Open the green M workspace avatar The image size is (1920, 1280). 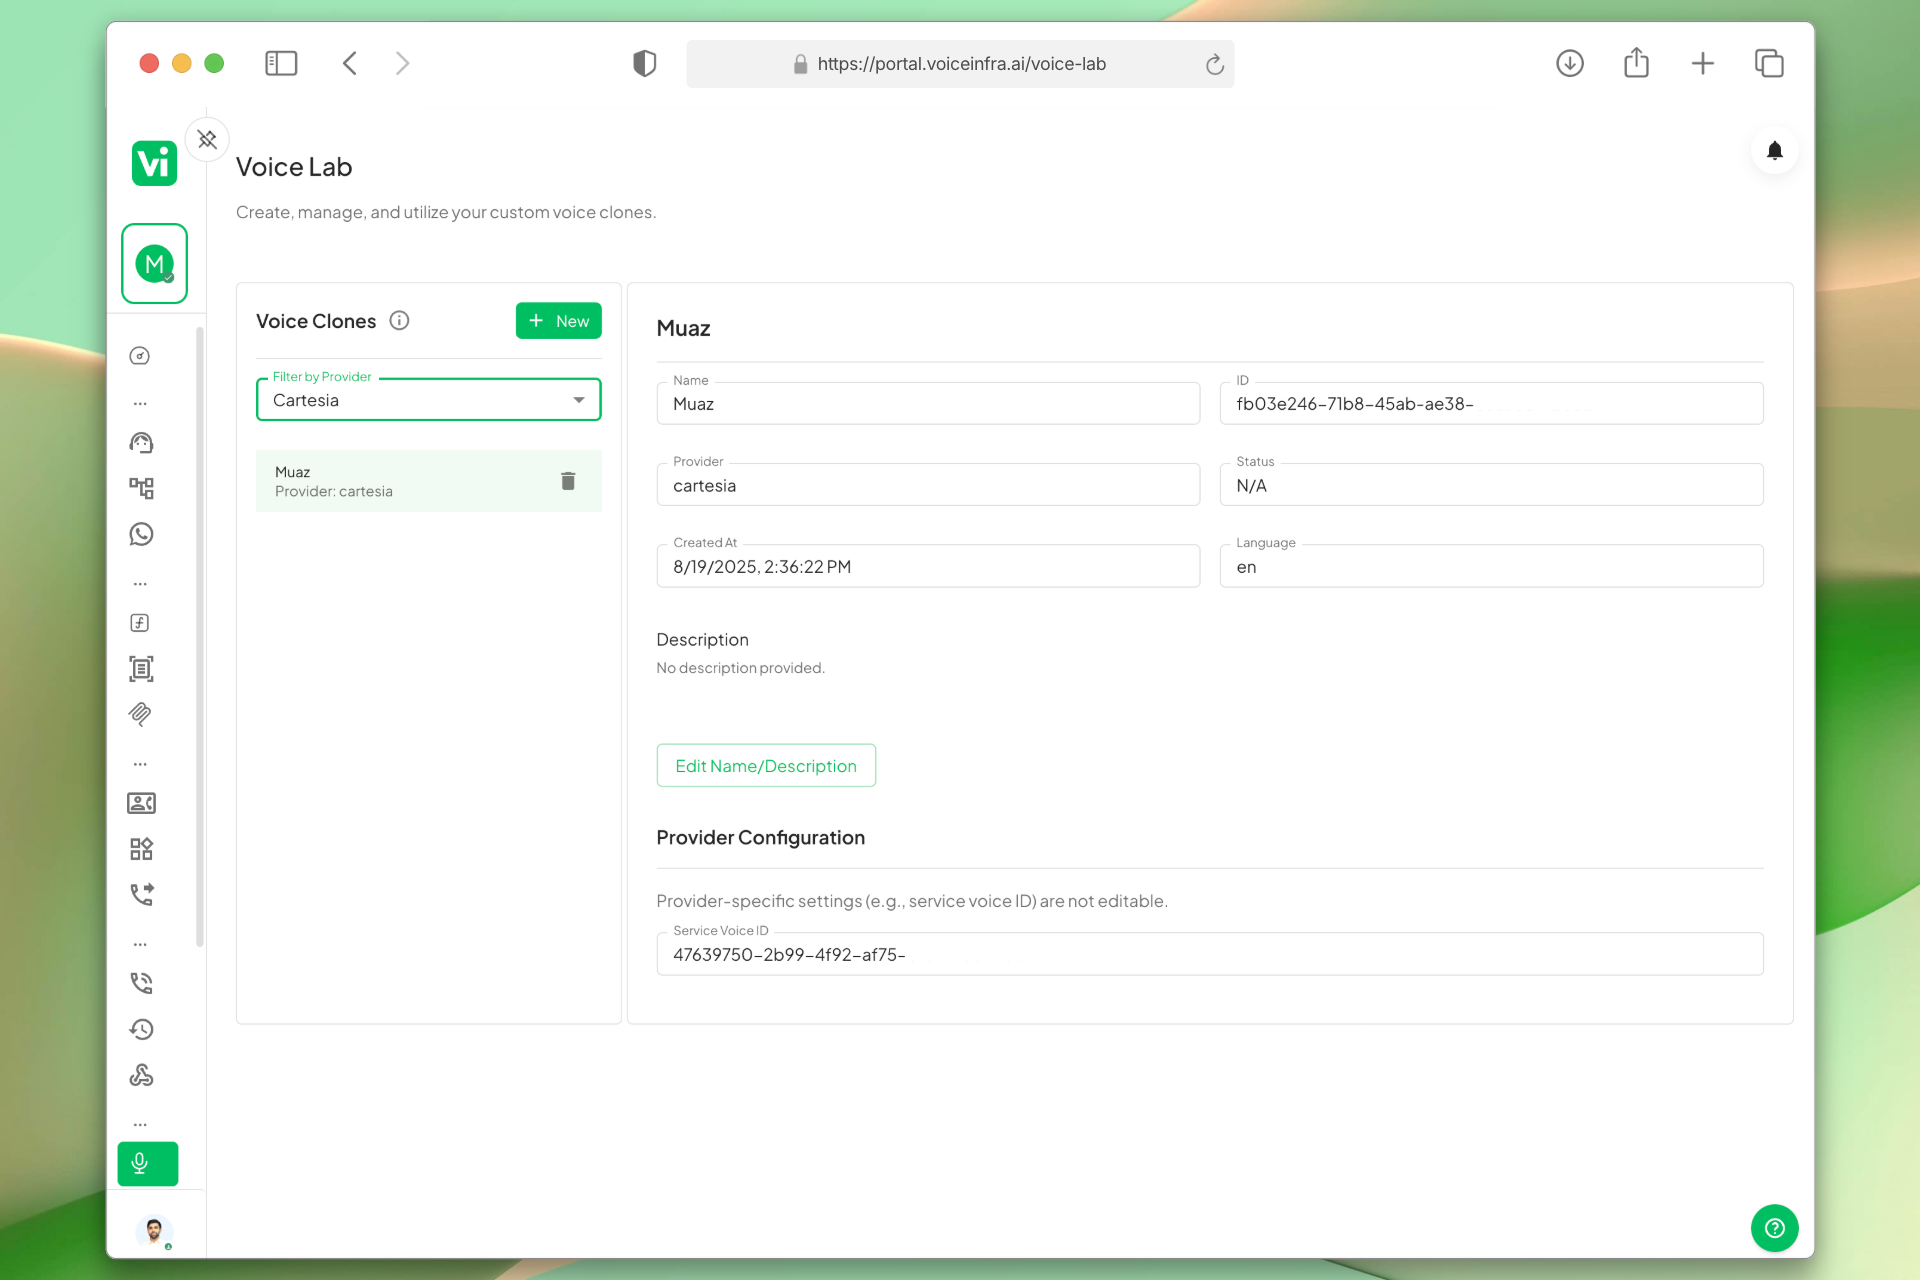pos(154,264)
